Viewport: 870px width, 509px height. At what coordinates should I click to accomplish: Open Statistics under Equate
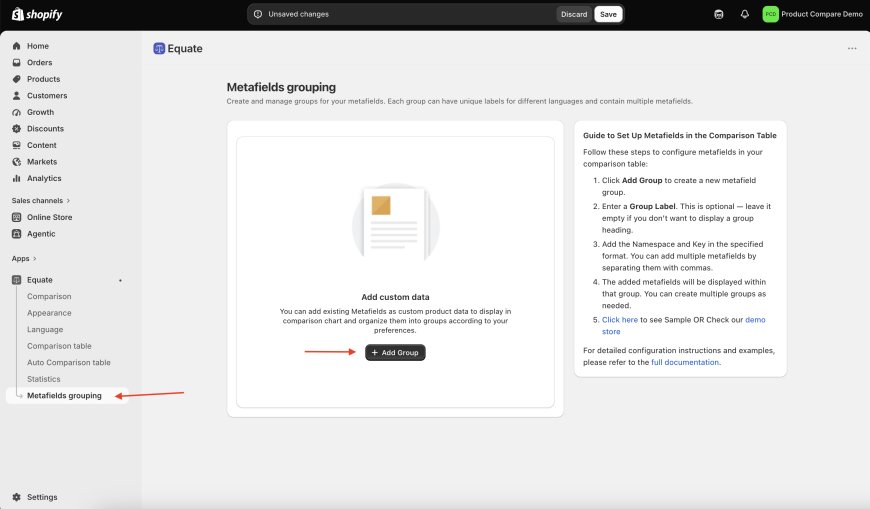44,379
